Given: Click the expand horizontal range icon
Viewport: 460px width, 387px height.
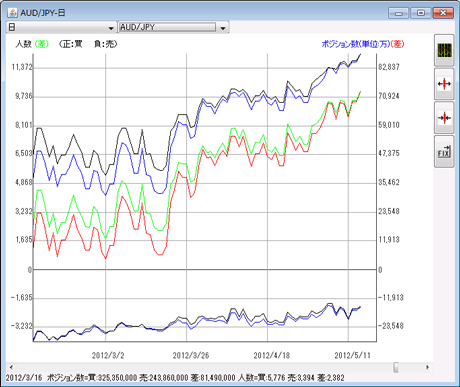Looking at the screenshot, I should (x=444, y=84).
